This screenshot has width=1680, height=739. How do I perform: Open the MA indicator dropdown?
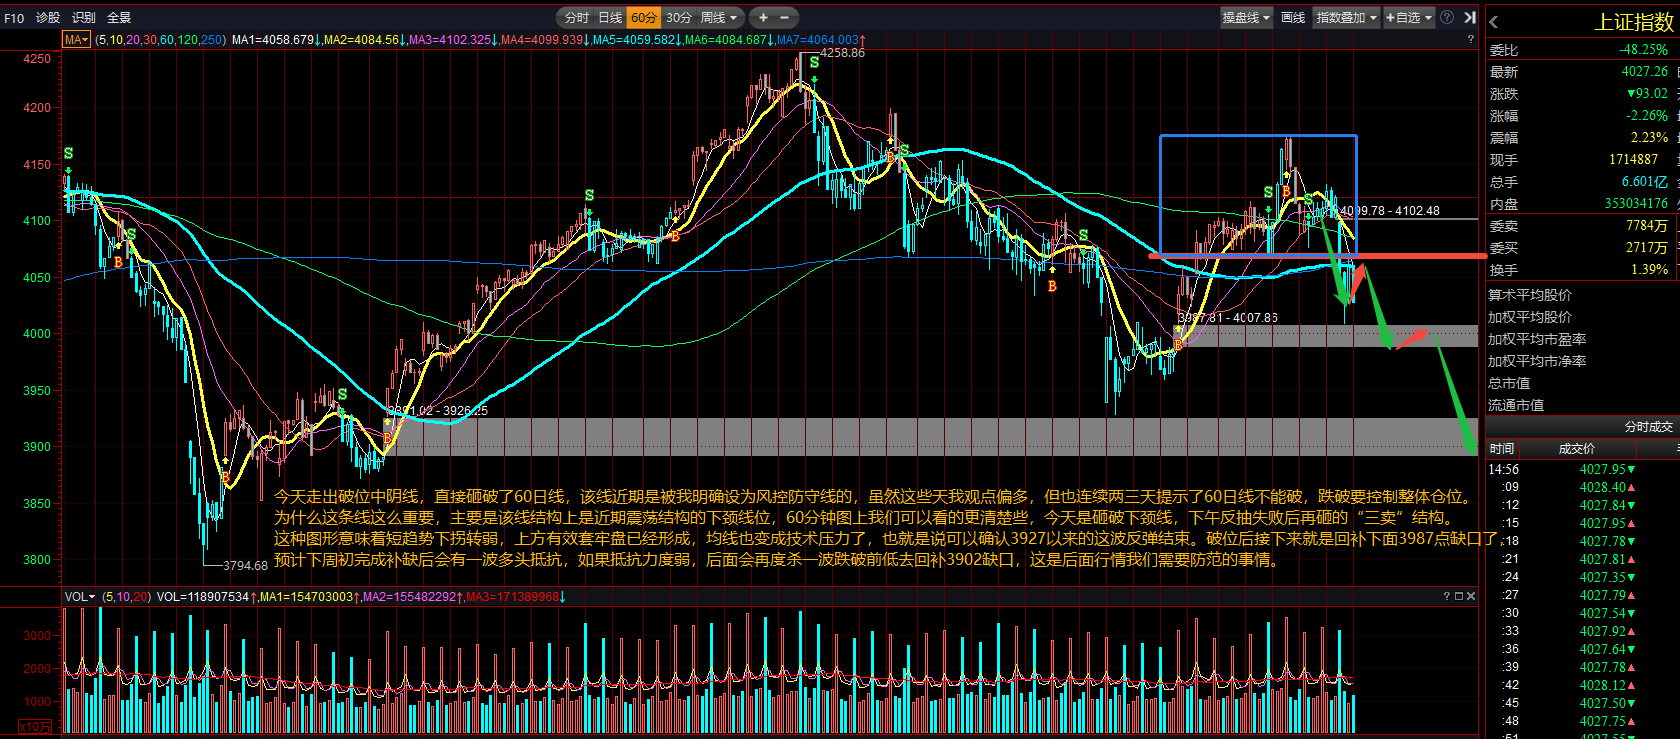pyautogui.click(x=76, y=40)
